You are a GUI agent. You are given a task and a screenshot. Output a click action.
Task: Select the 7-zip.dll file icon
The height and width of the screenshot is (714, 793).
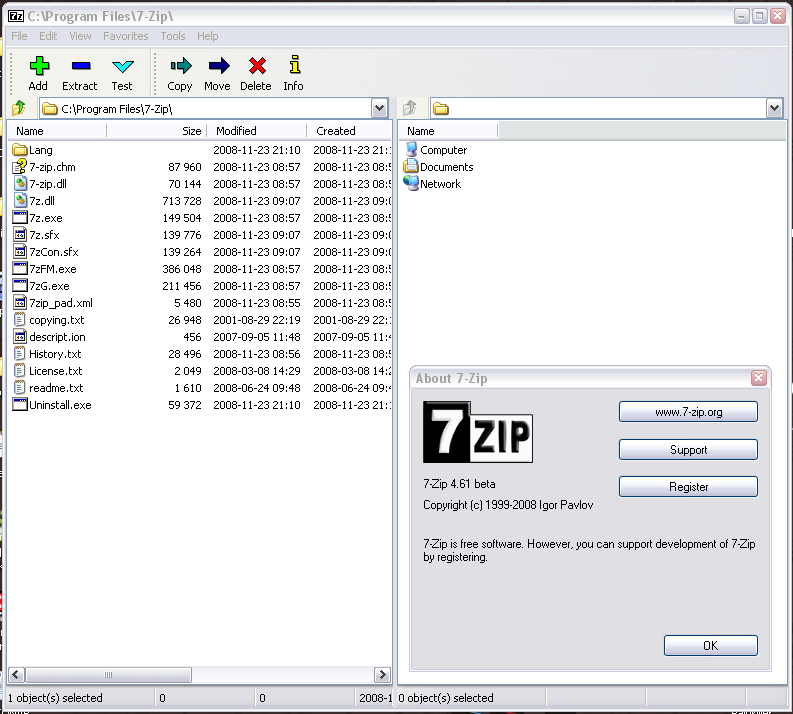click(x=19, y=184)
